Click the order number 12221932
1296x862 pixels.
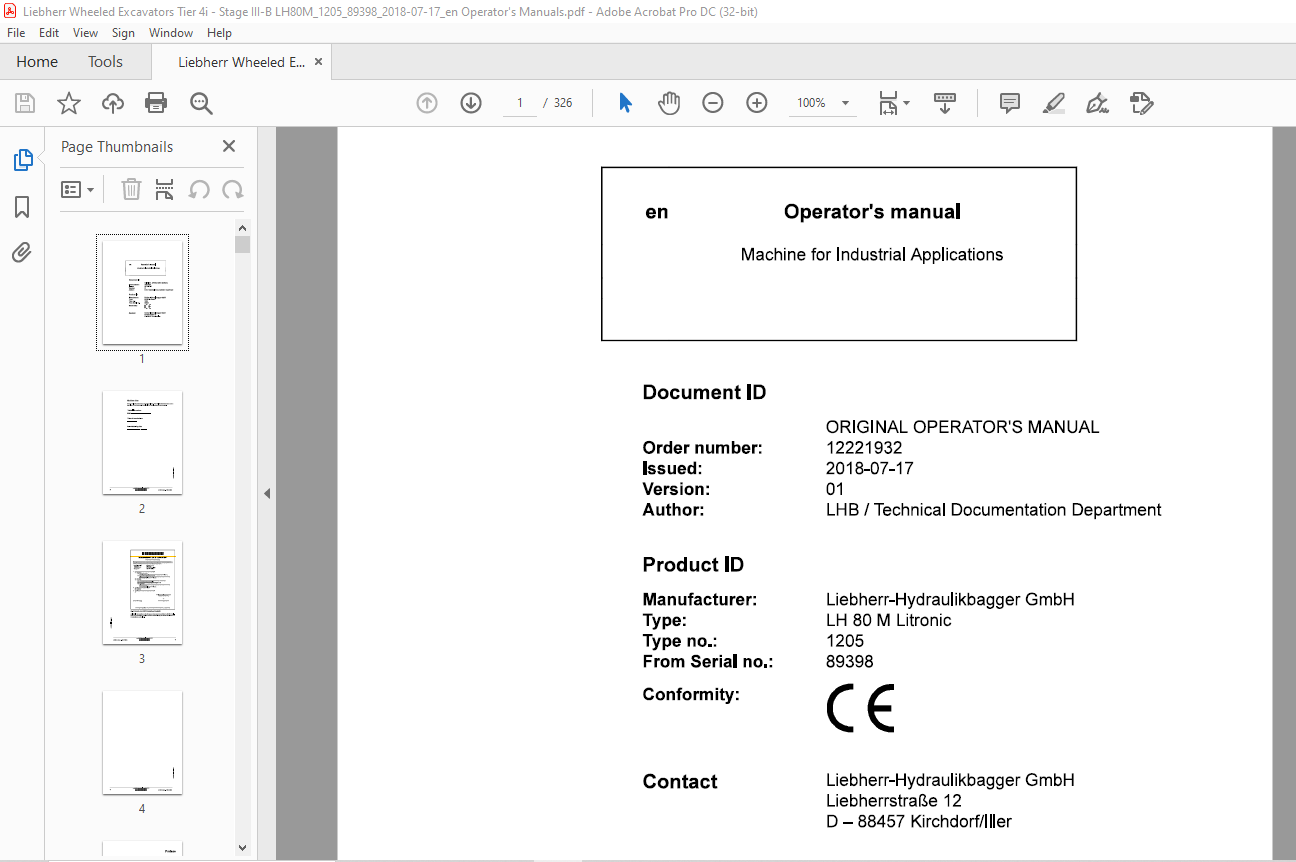click(x=864, y=448)
